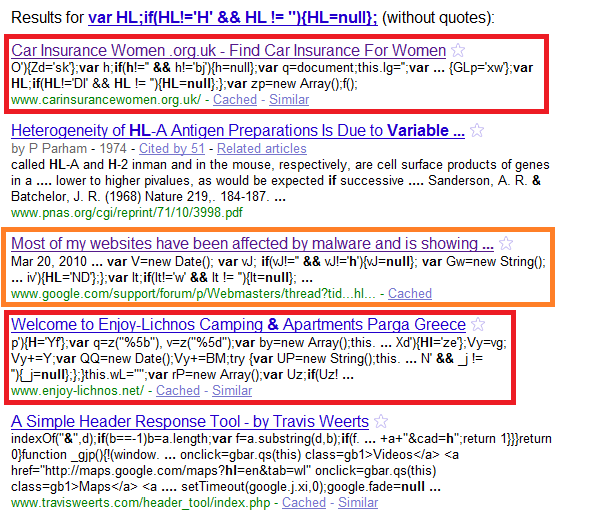589x518 pixels.
Task: Open Similar link for carinsurancewomen.org.uk
Action: pyautogui.click(x=289, y=100)
